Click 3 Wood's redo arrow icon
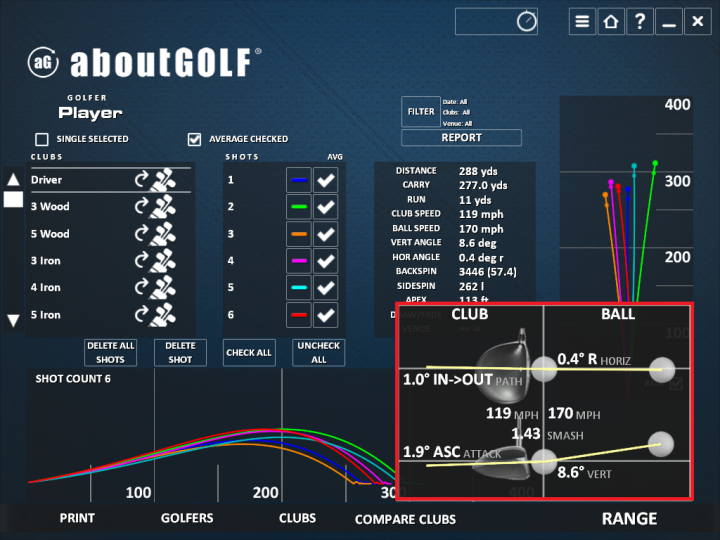Viewport: 720px width, 540px height. [141, 206]
